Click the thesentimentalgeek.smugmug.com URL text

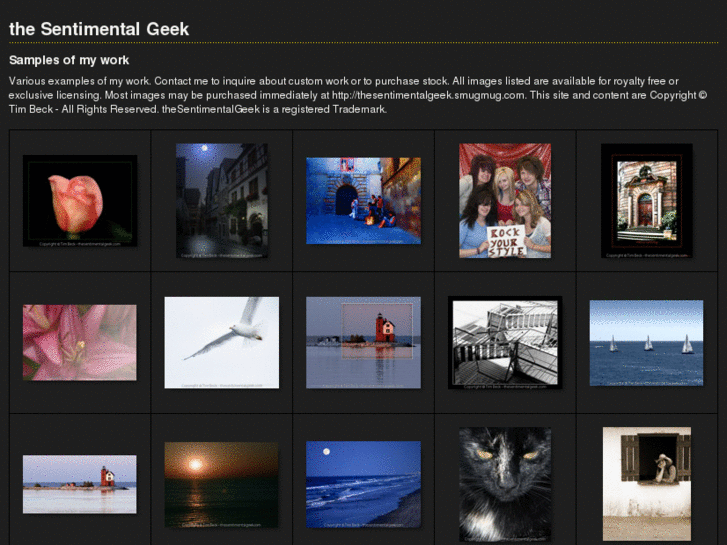429,95
